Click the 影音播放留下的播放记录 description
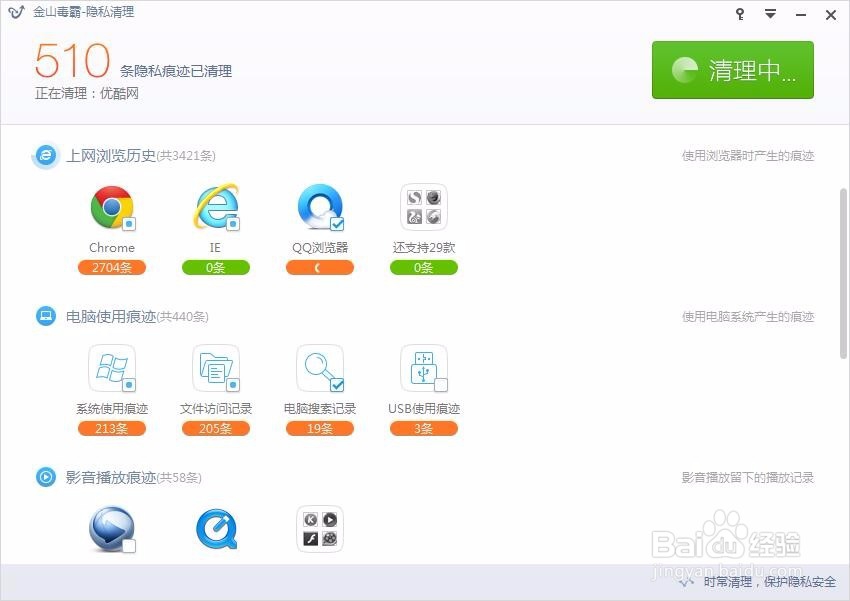The height and width of the screenshot is (601, 850). (748, 477)
